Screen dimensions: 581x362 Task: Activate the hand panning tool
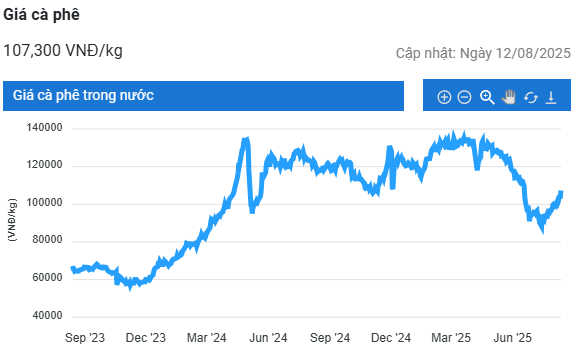[x=509, y=97]
